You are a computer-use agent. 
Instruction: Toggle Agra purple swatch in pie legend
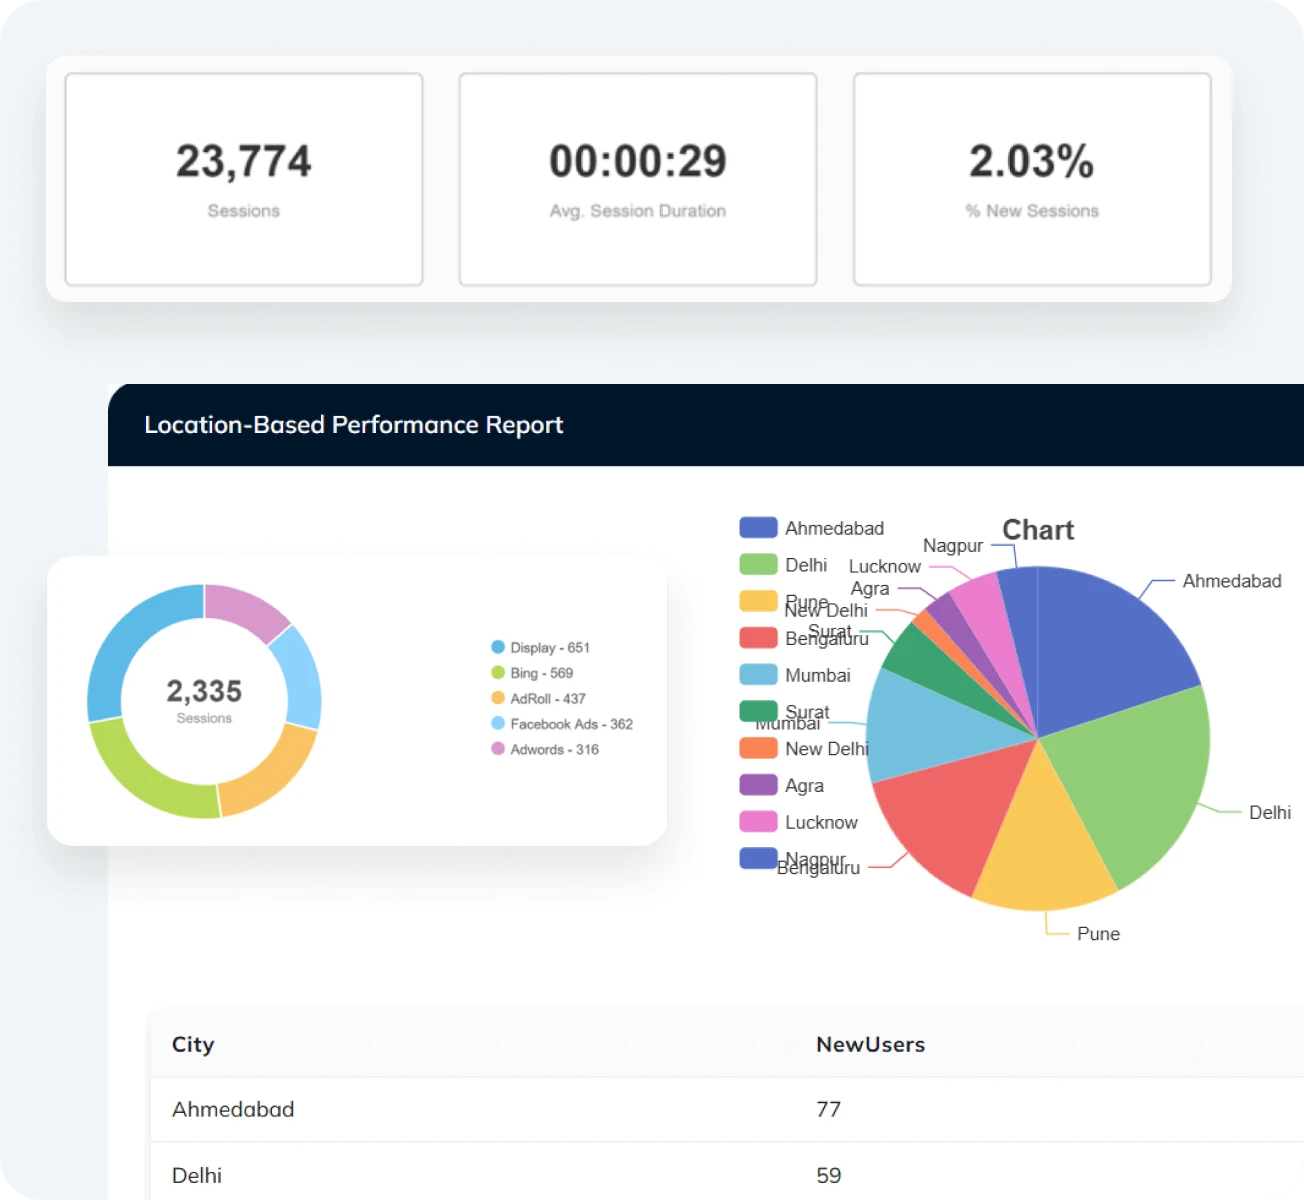[x=758, y=785]
